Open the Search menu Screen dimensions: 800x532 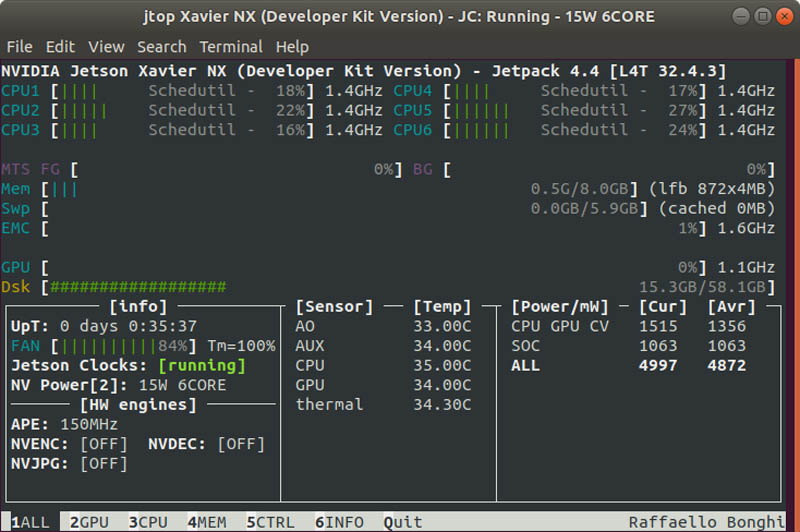(162, 47)
